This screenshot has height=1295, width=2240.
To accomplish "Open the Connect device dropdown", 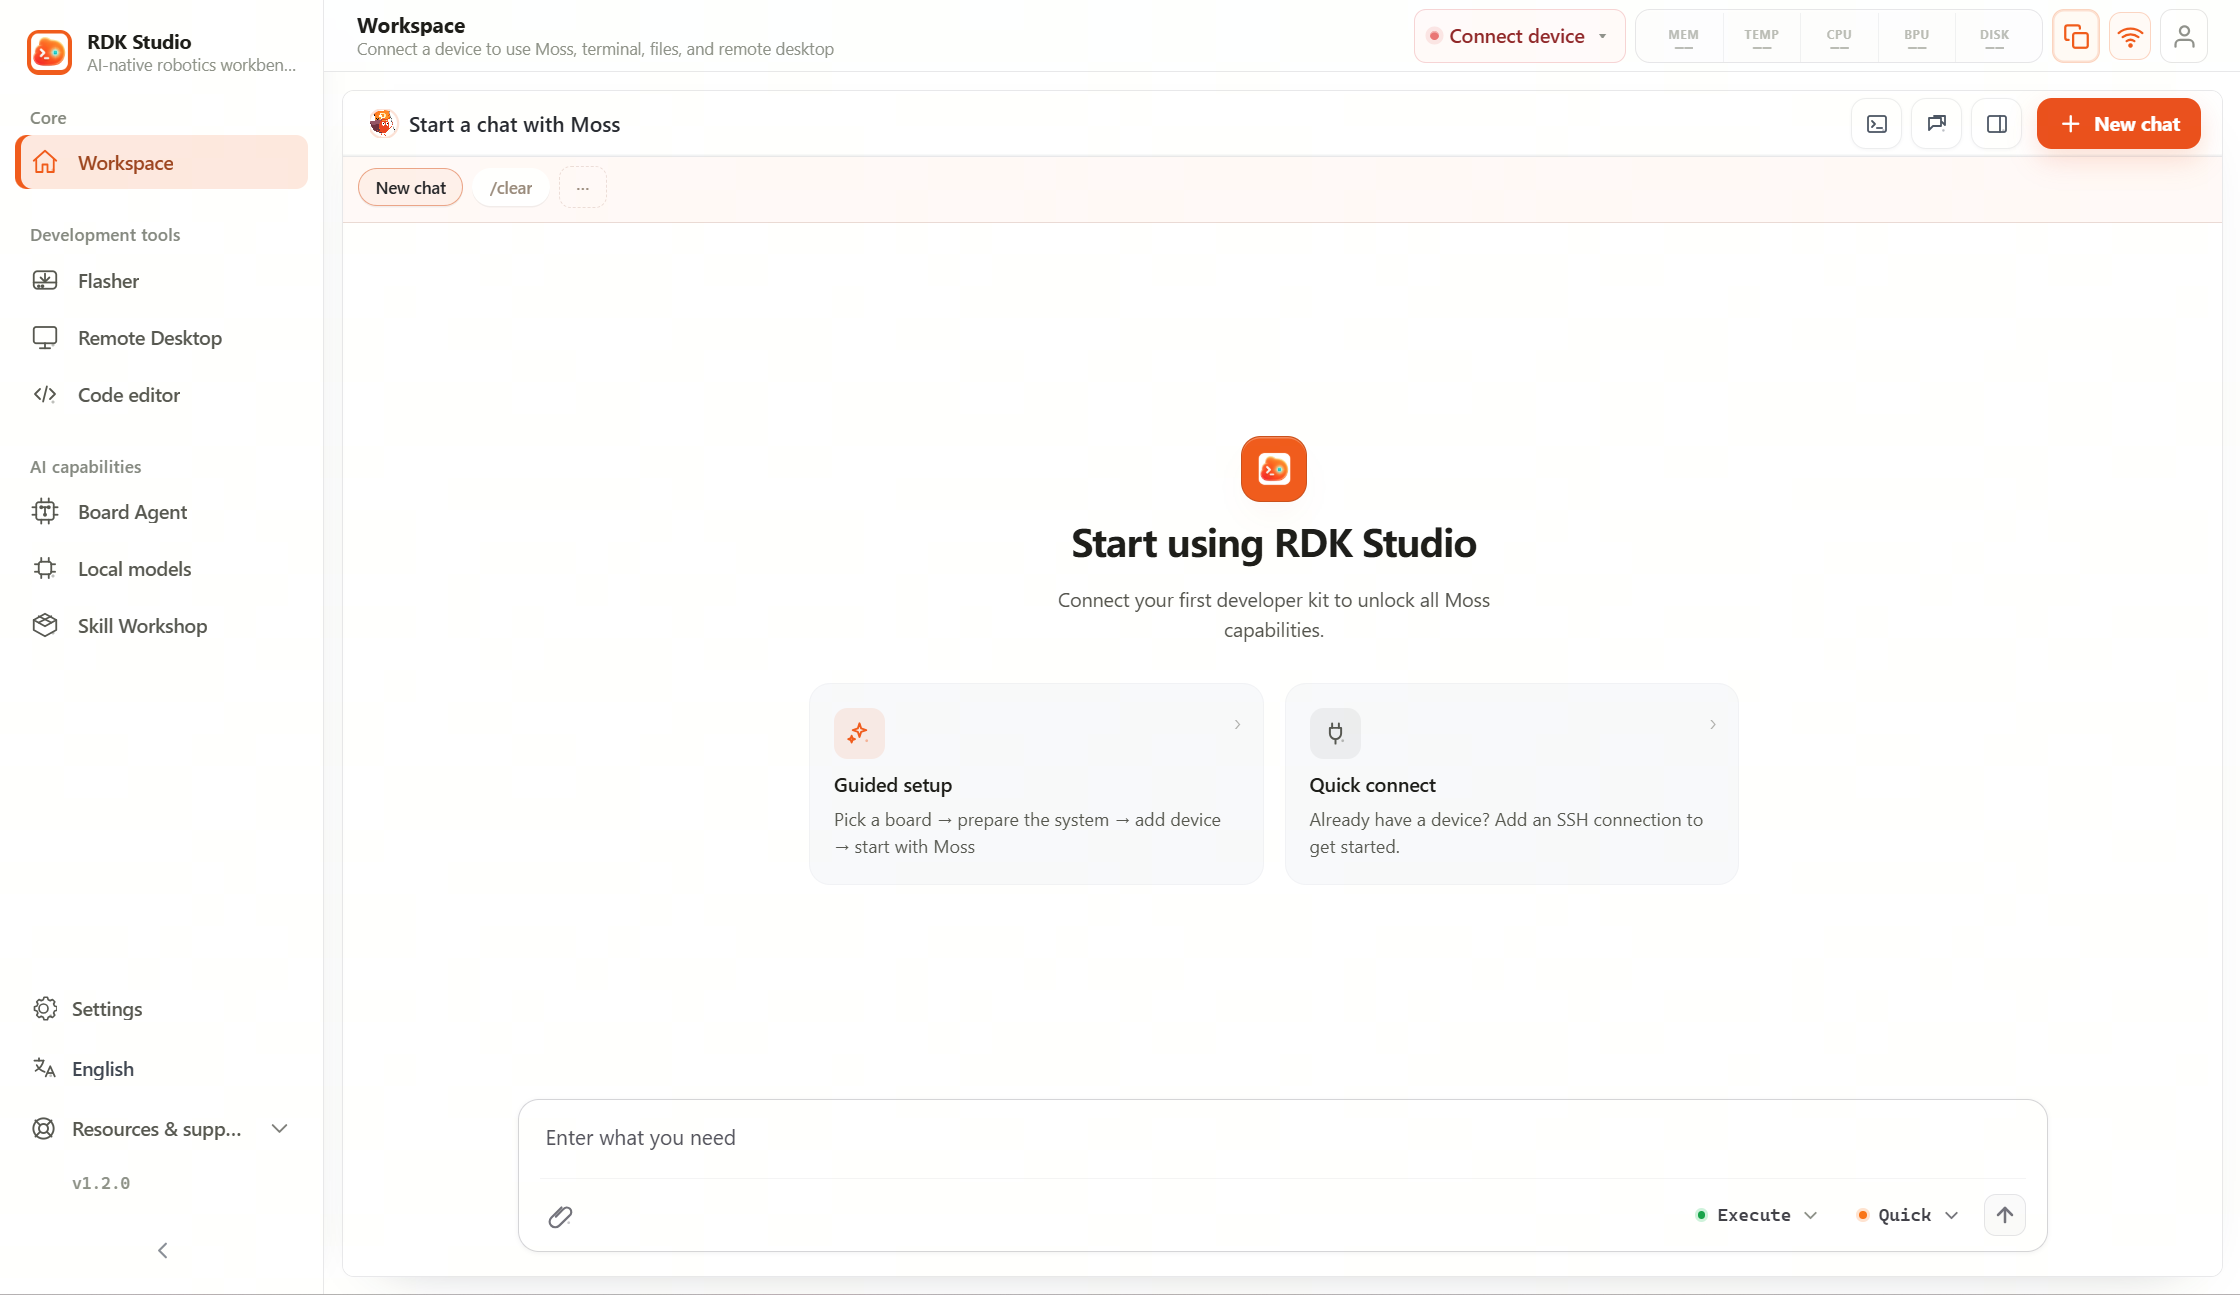I will [x=1519, y=36].
